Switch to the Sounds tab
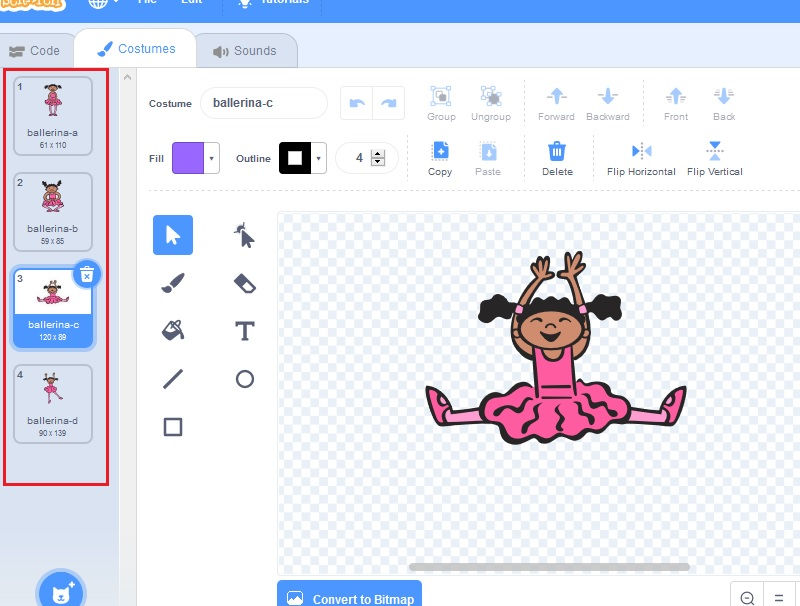Screen dimensions: 800x606 [245, 51]
